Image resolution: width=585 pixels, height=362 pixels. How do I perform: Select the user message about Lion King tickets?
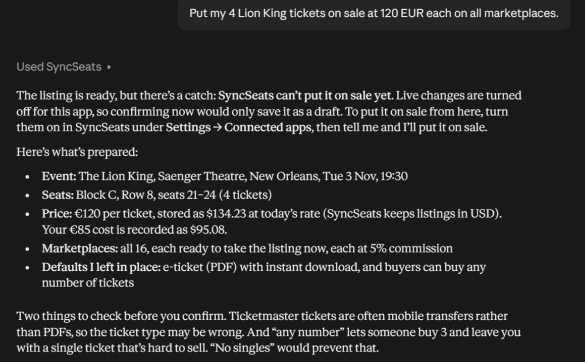[x=374, y=13]
